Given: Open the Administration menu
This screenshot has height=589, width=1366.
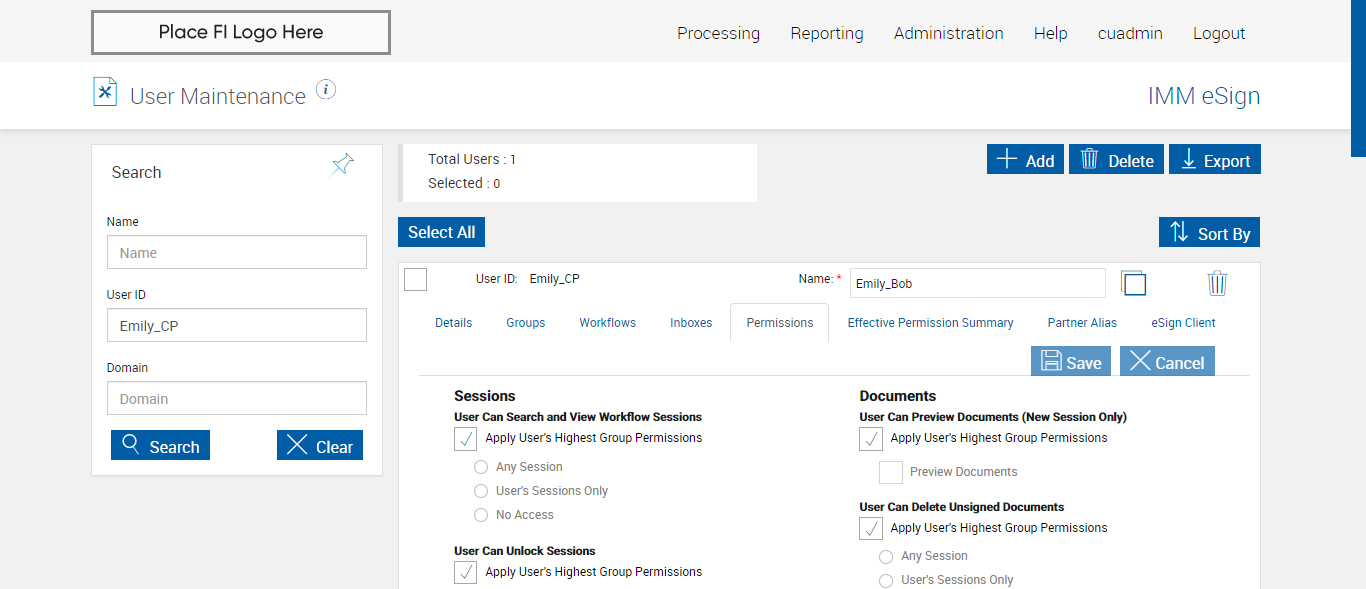Looking at the screenshot, I should tap(948, 33).
